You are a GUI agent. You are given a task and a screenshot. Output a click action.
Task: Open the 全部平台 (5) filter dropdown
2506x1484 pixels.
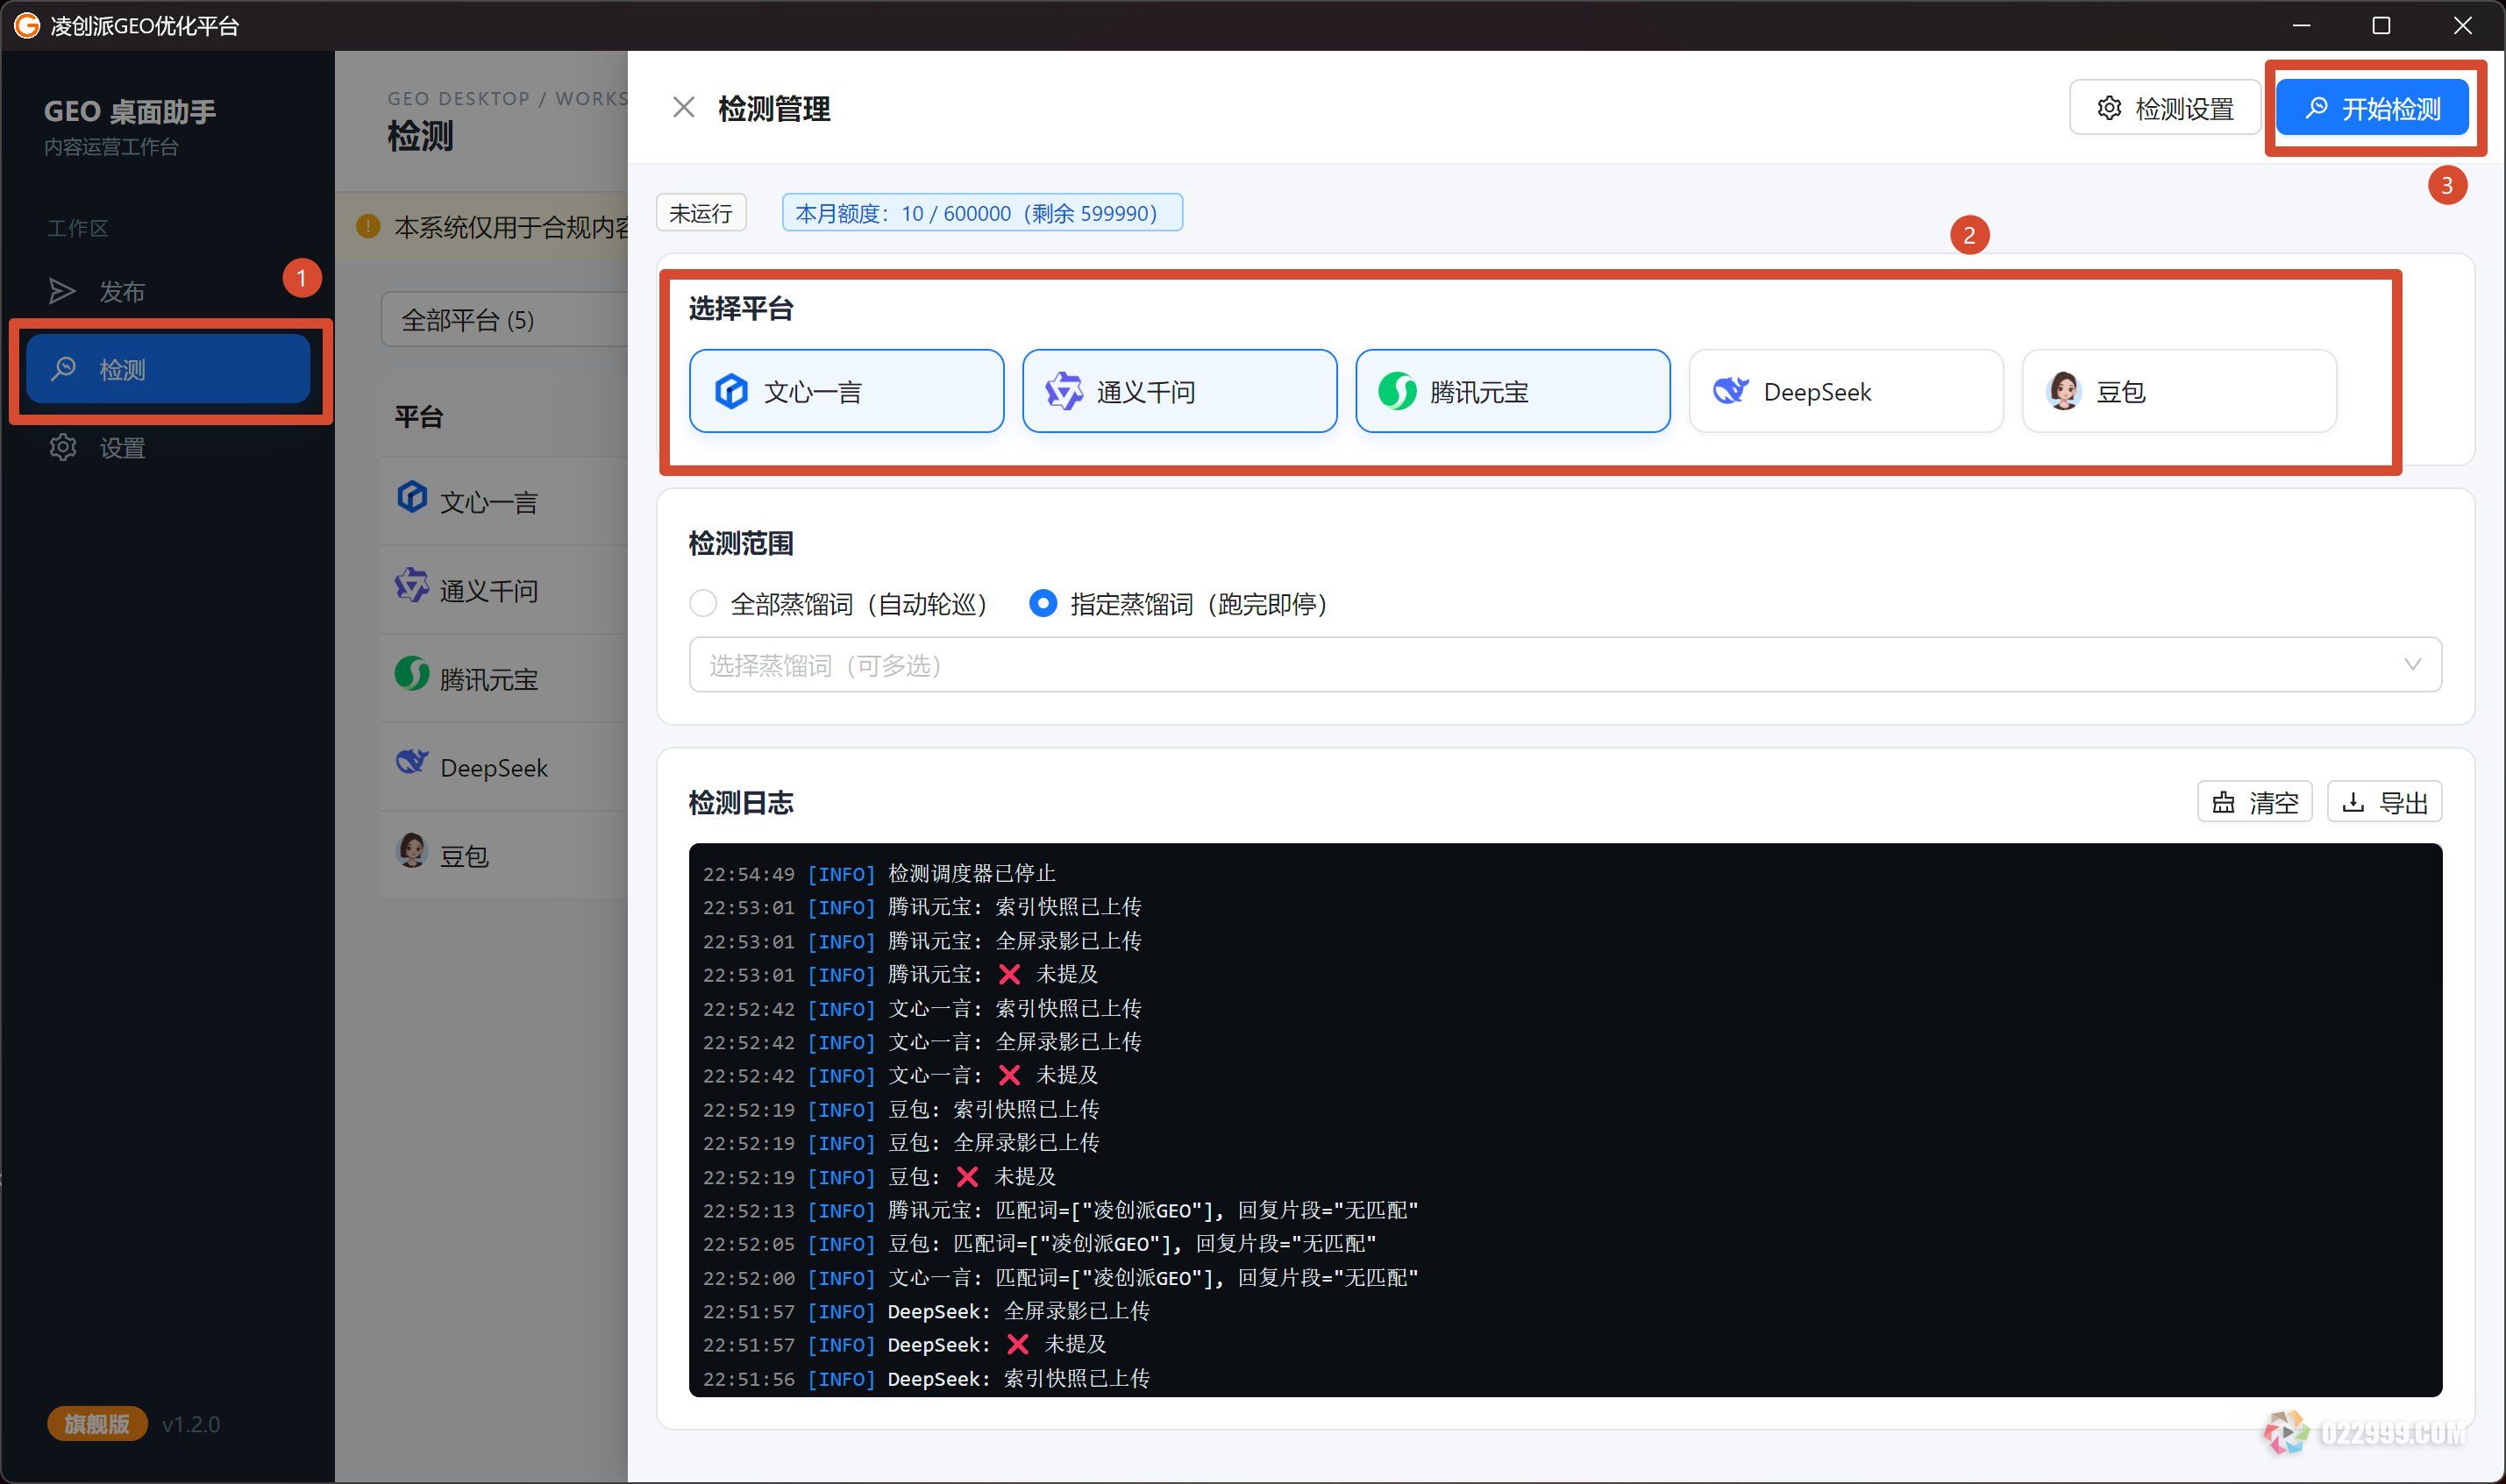[504, 320]
